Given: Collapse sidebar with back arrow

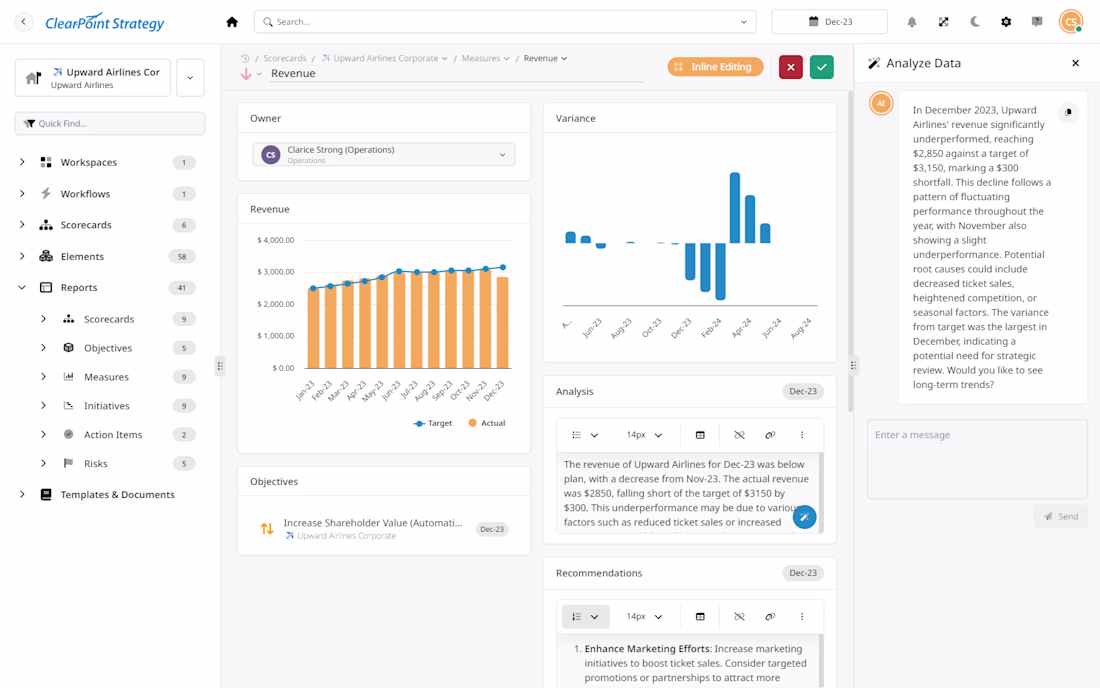Looking at the screenshot, I should (x=23, y=22).
